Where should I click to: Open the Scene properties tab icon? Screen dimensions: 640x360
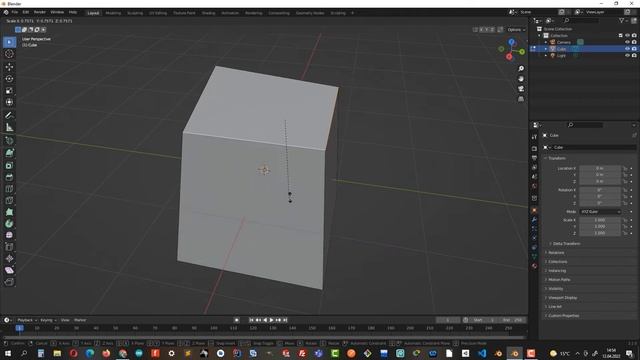point(534,177)
